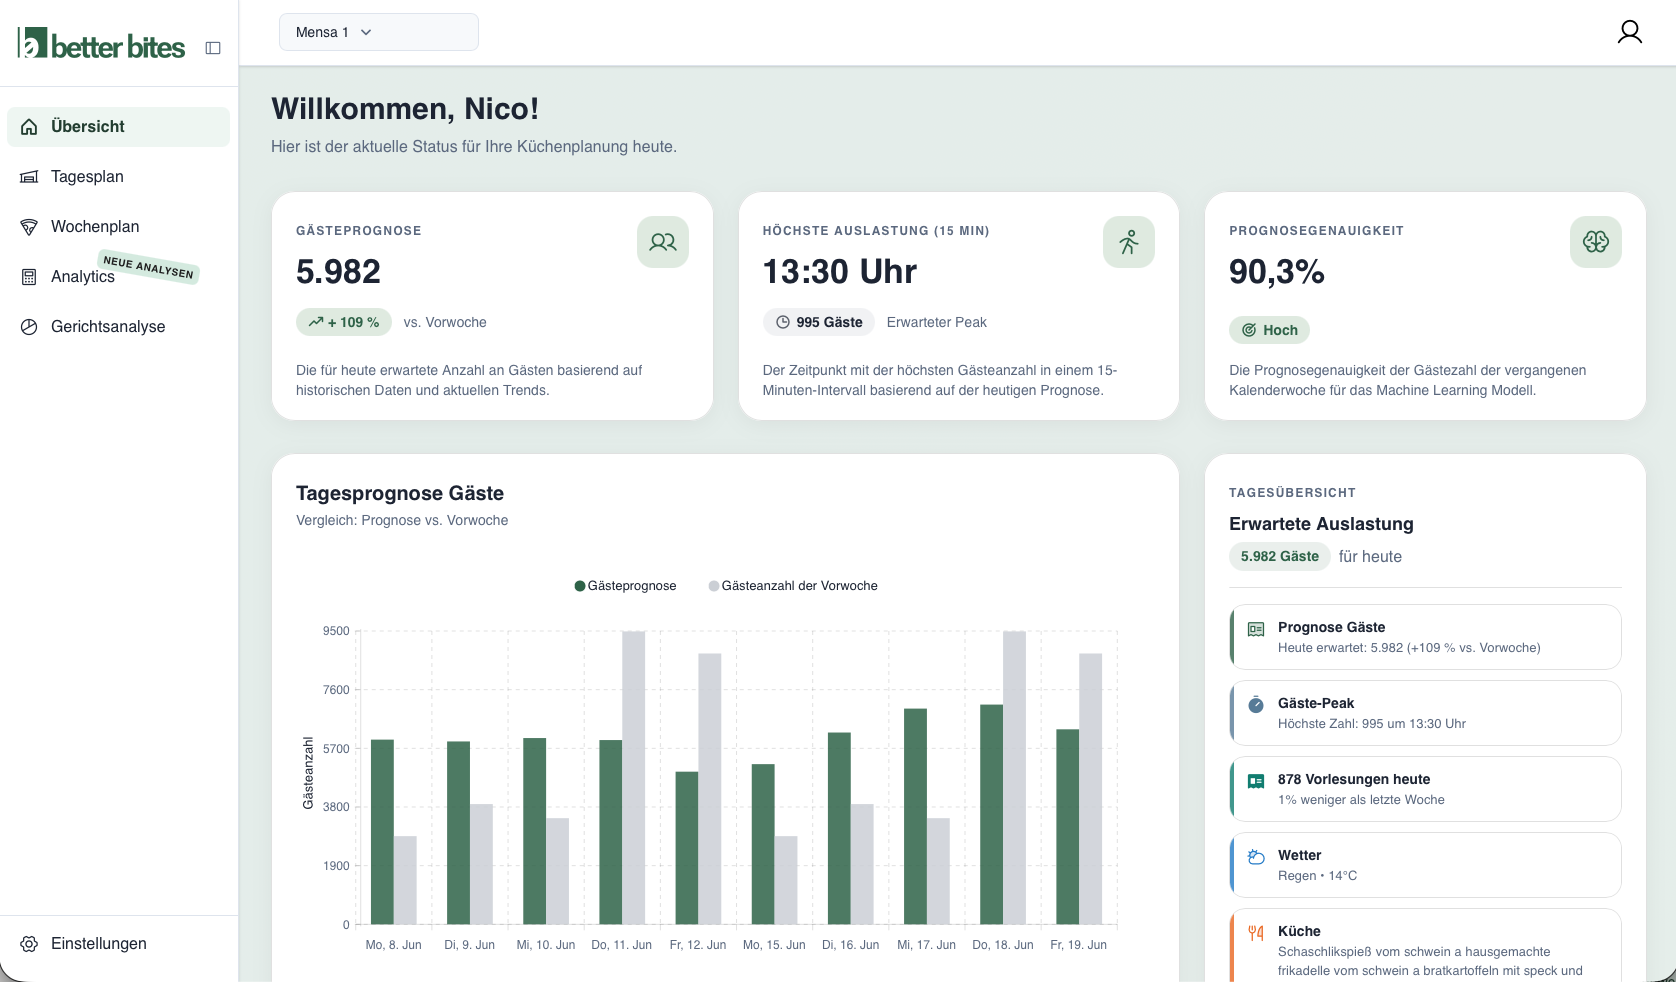The image size is (1676, 982).
Task: Open the user profile icon
Action: 1630,32
